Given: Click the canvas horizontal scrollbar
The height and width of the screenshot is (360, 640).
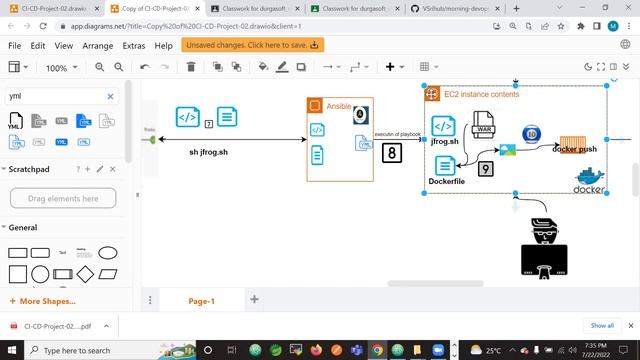Looking at the screenshot, I should (x=436, y=283).
